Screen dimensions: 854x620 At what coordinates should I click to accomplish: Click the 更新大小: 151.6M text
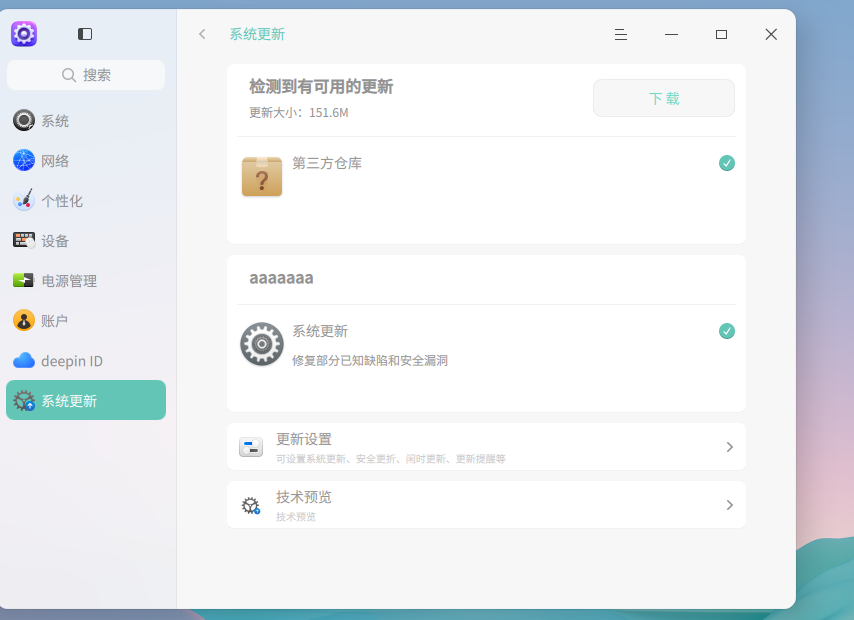point(298,113)
